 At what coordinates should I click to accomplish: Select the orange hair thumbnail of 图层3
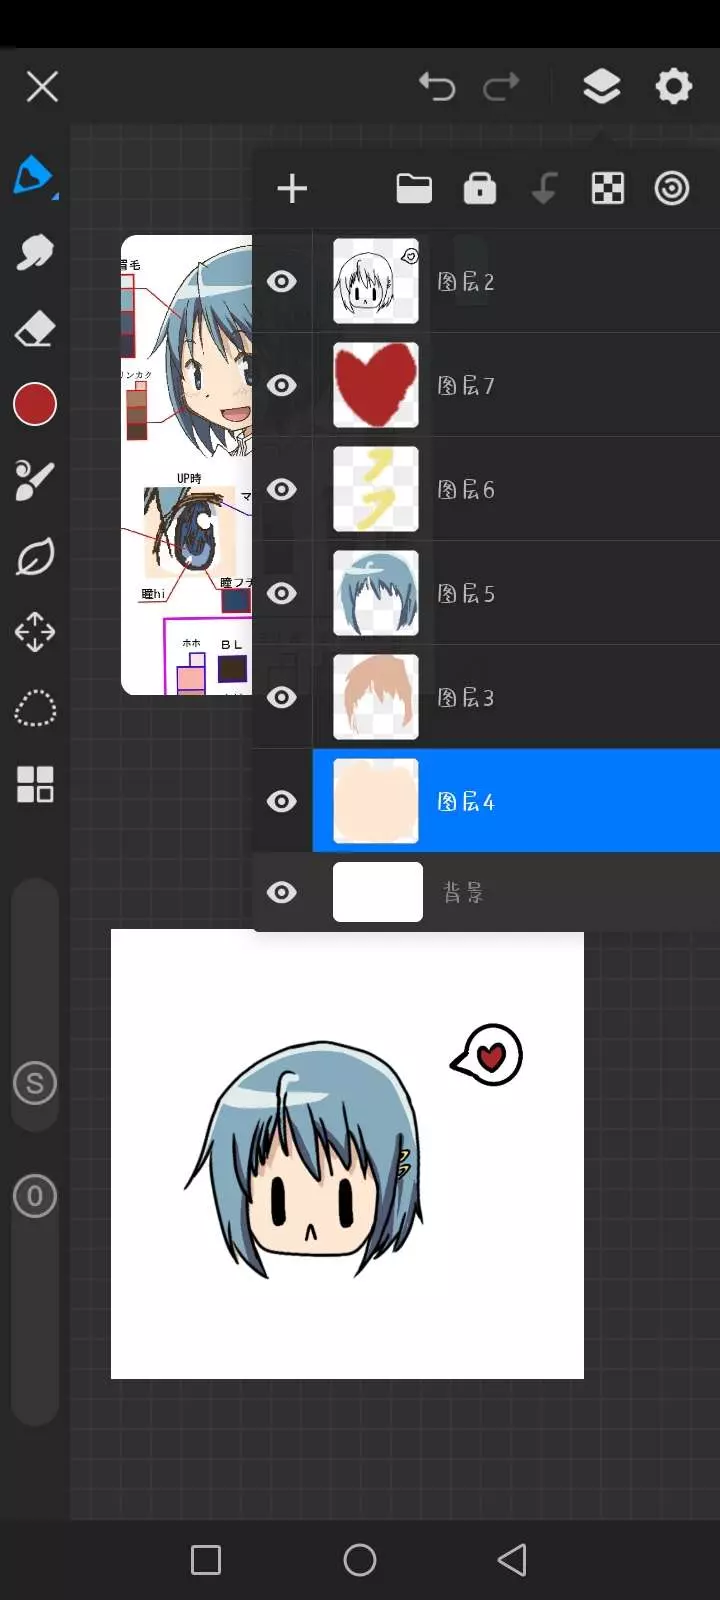coord(376,697)
